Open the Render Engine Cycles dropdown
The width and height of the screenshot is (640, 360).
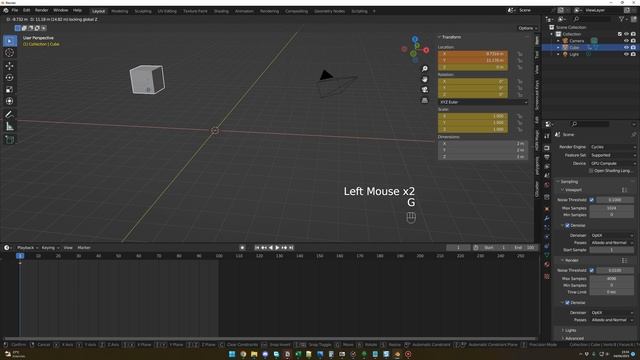click(x=613, y=147)
